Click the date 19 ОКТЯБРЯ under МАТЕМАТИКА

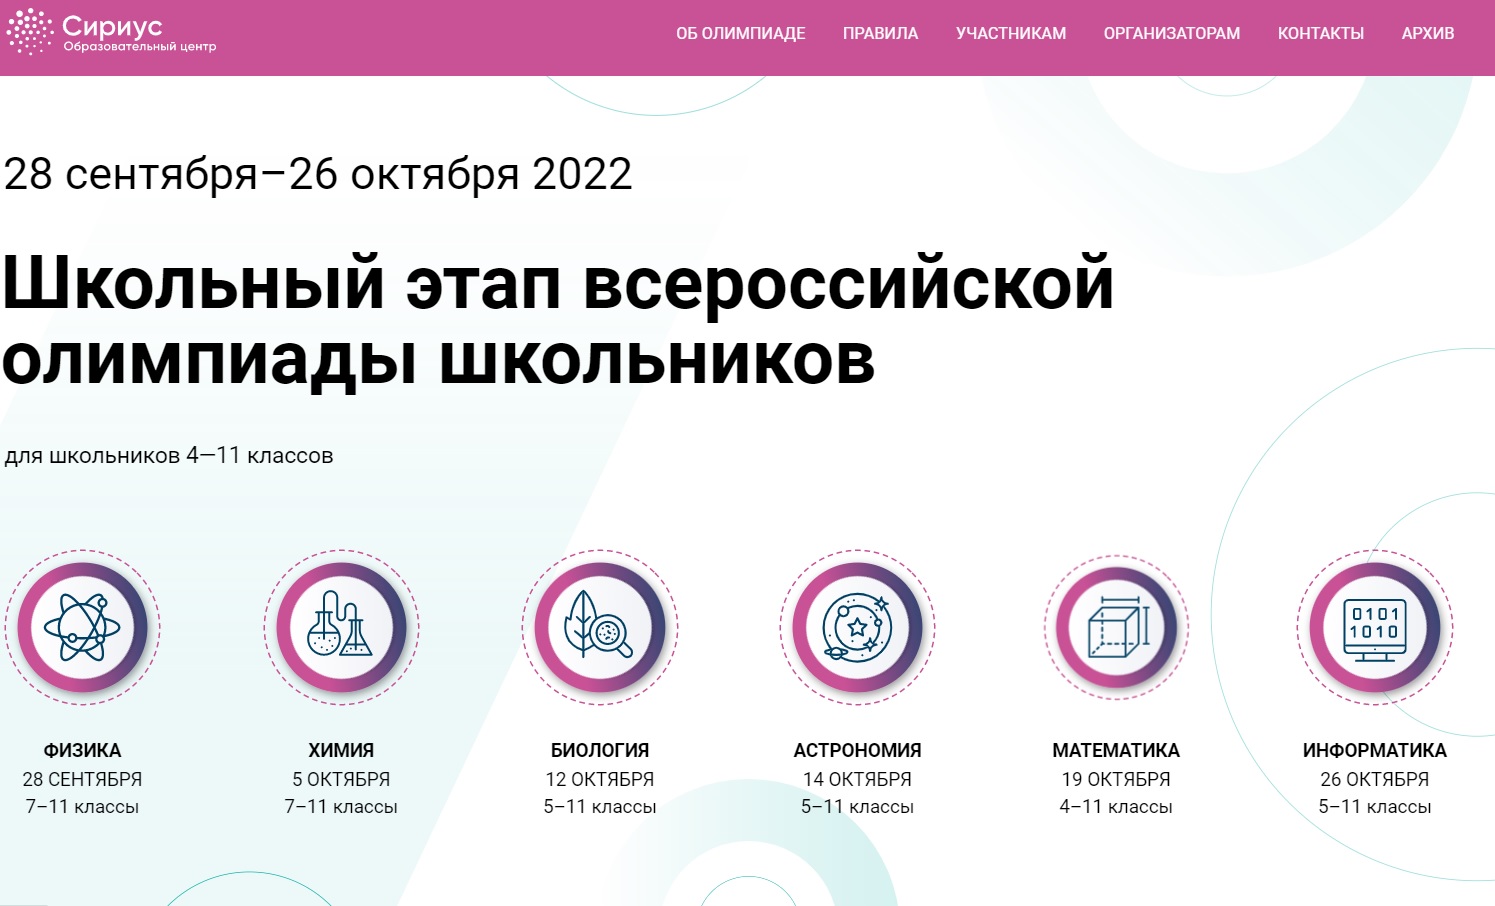pyautogui.click(x=1116, y=779)
